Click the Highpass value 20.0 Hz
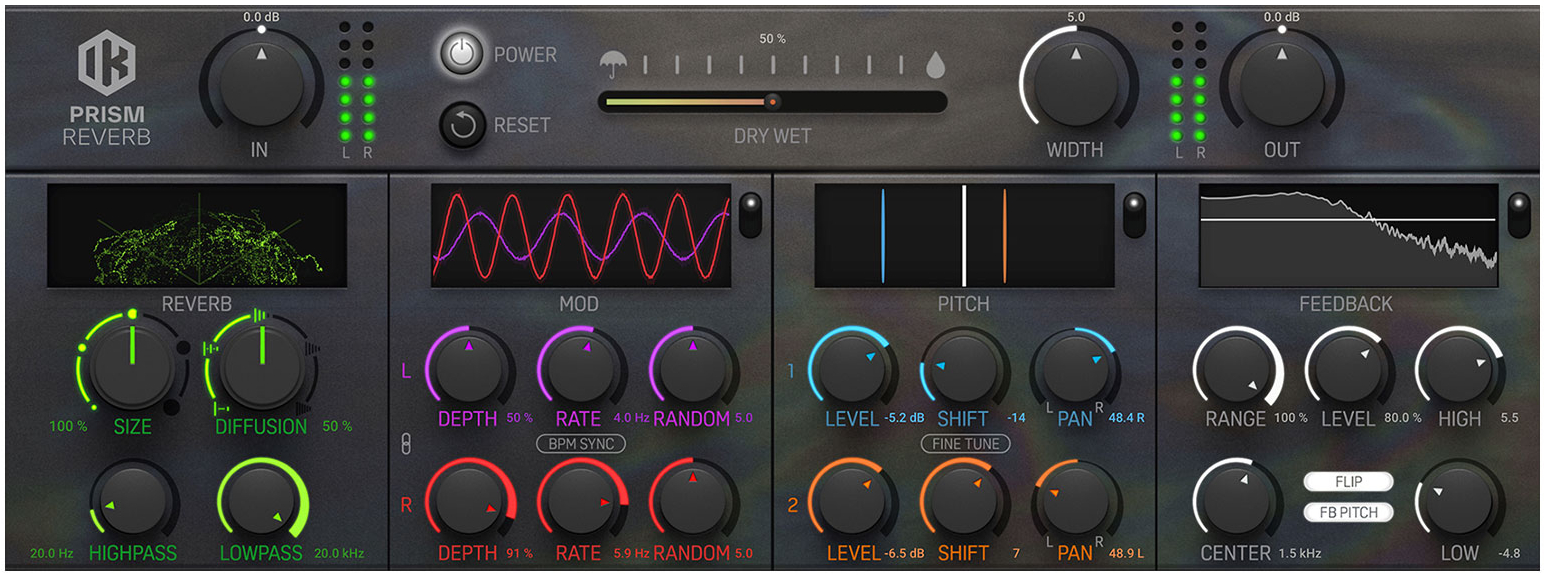1544x575 pixels. 51,553
